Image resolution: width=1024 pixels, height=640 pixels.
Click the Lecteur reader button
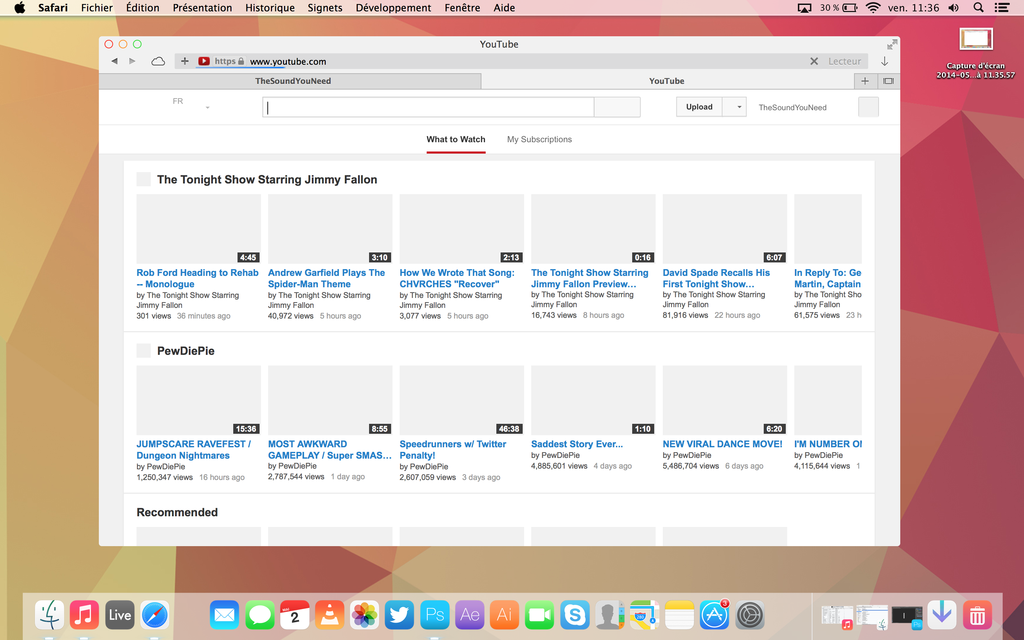[x=844, y=61]
